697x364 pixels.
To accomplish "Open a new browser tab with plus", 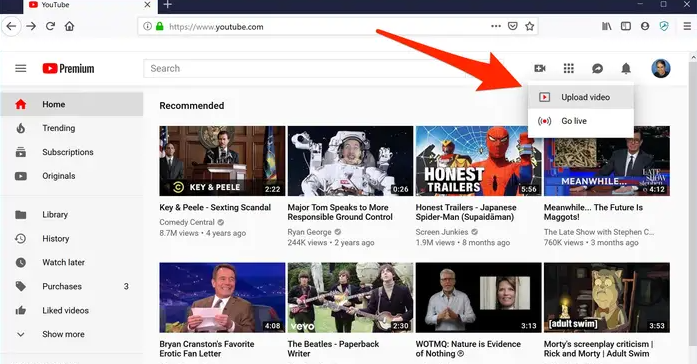I will pos(168,4).
